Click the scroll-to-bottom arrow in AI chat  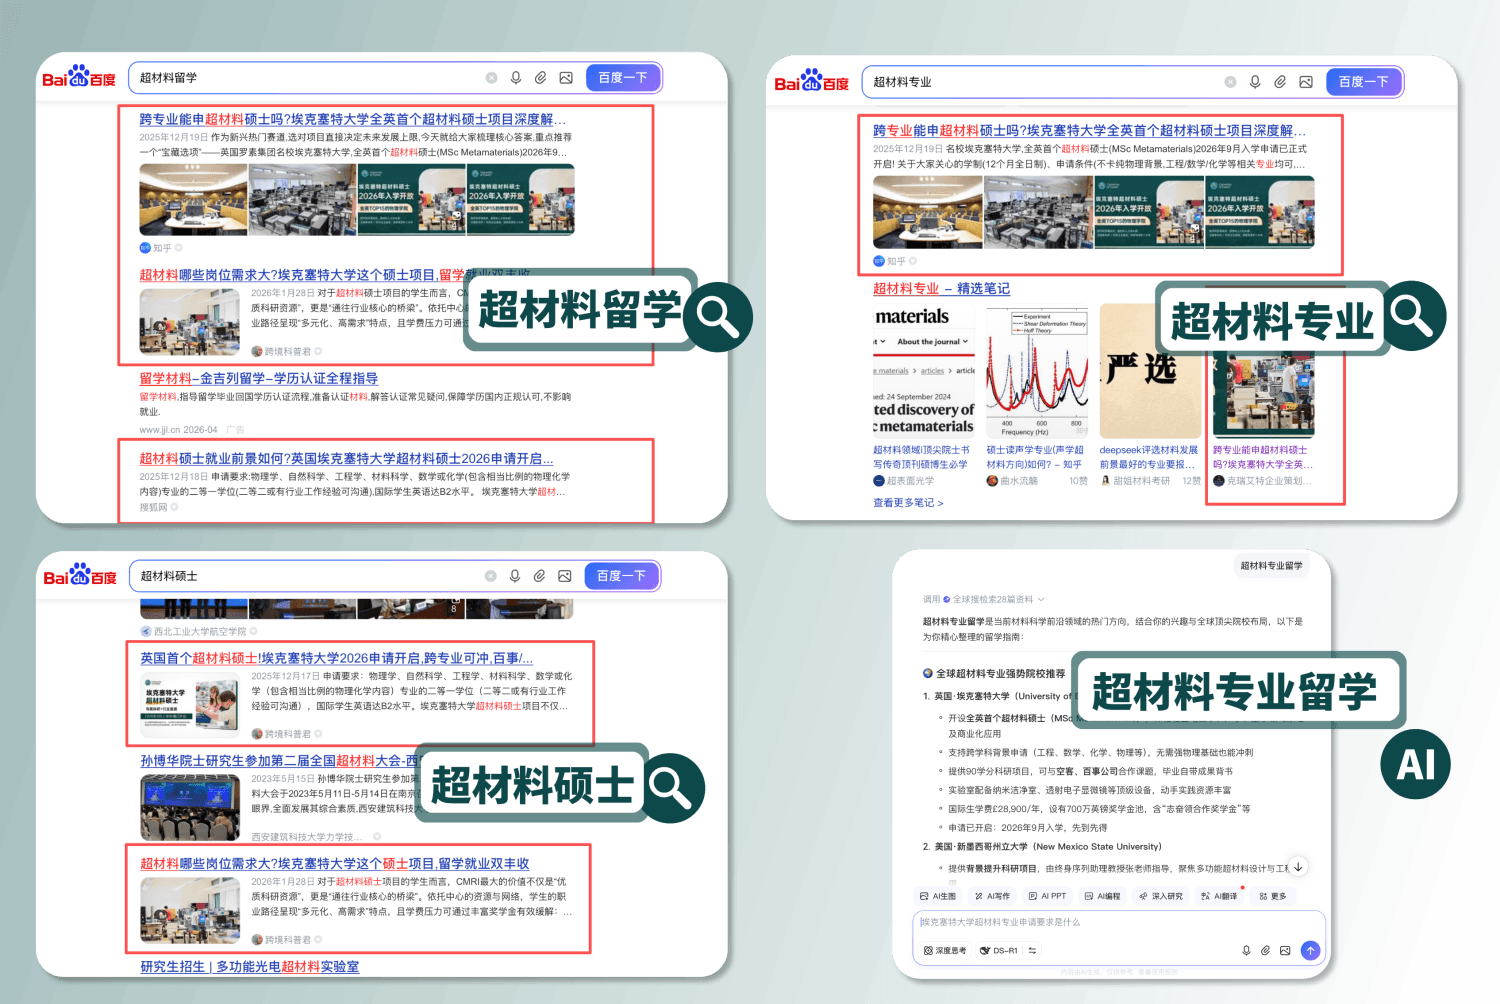pos(1298,867)
